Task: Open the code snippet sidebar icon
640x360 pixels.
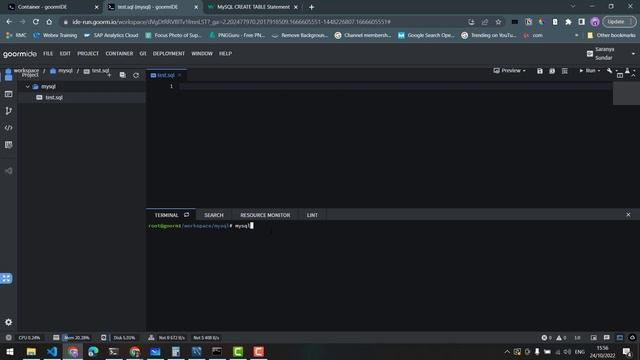Action: tap(9, 128)
